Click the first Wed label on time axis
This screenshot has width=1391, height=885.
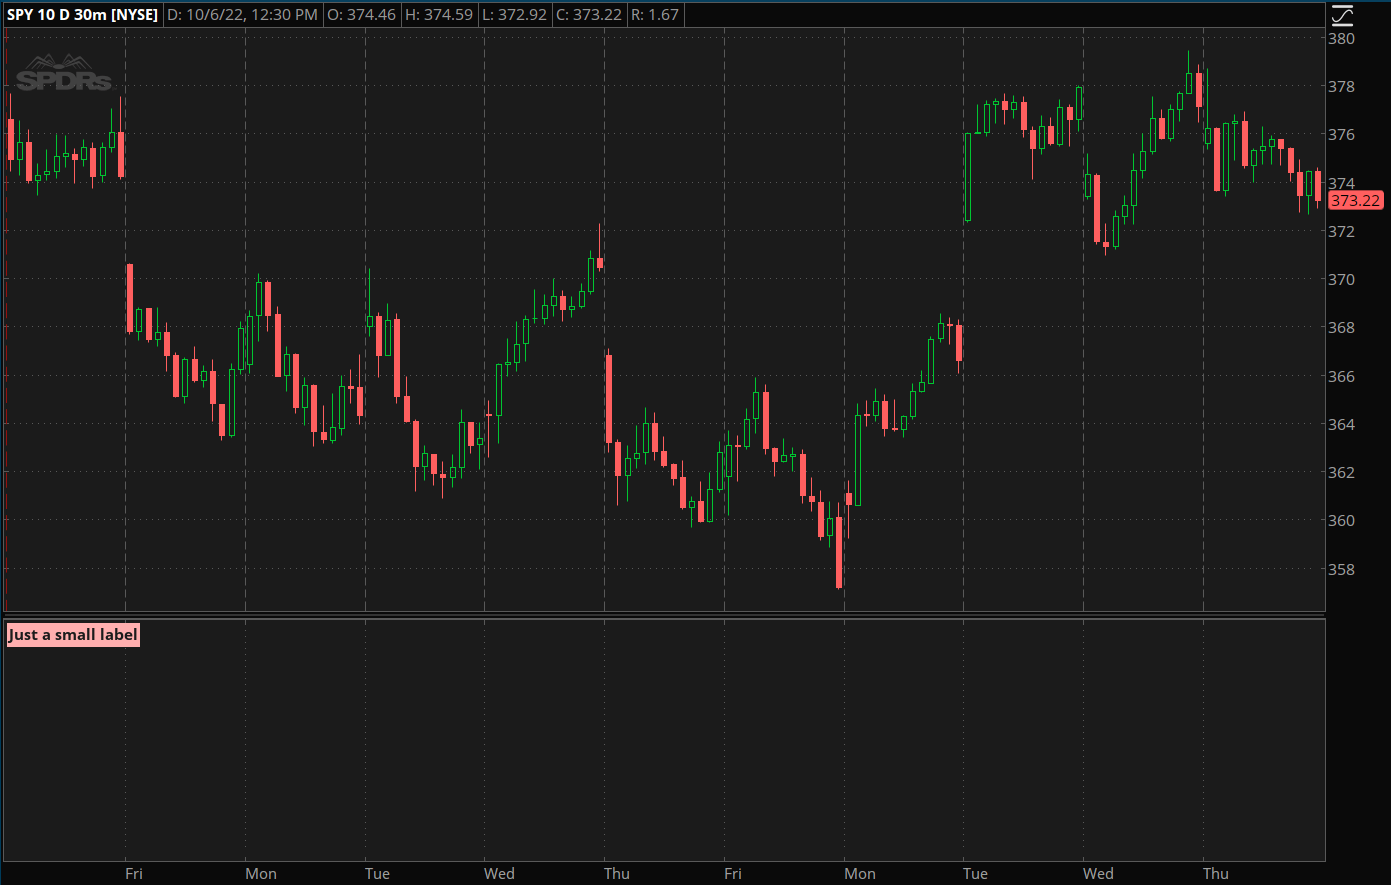click(x=499, y=874)
